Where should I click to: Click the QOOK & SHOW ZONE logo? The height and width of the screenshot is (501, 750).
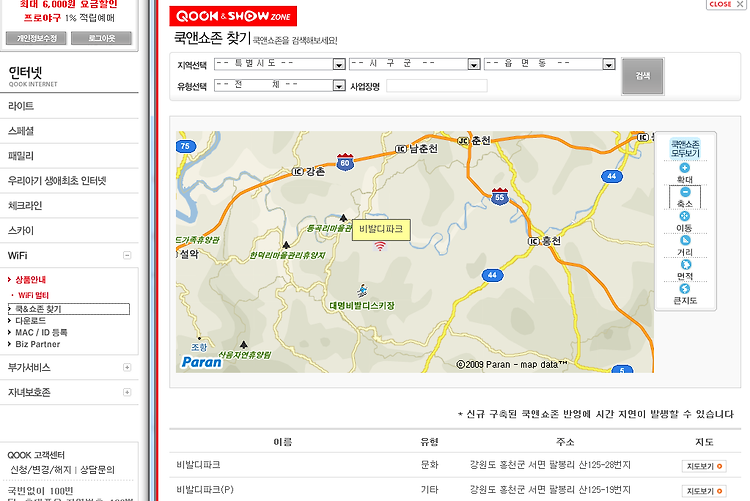point(233,16)
